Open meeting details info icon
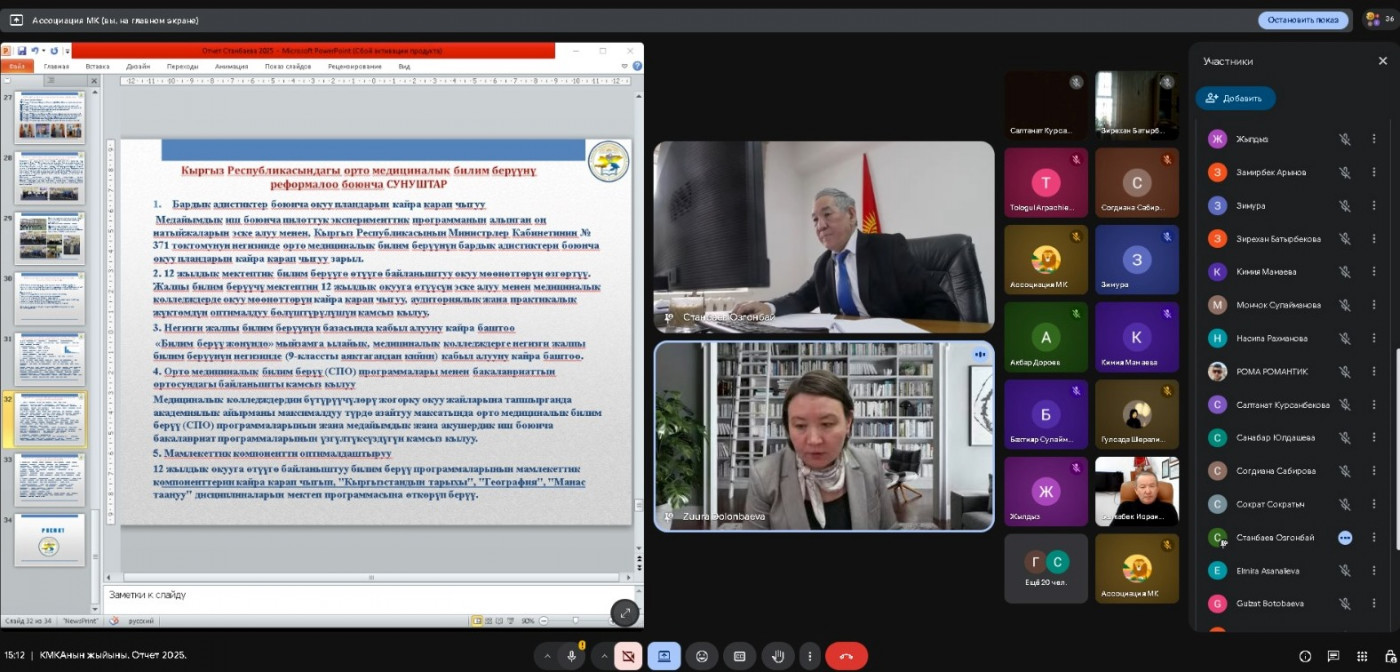This screenshot has width=1400, height=672. coord(1304,656)
